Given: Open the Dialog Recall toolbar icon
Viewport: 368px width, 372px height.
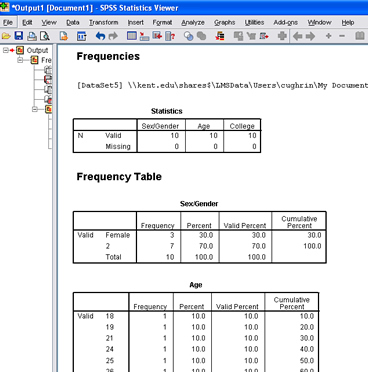Looking at the screenshot, I should (x=82, y=36).
